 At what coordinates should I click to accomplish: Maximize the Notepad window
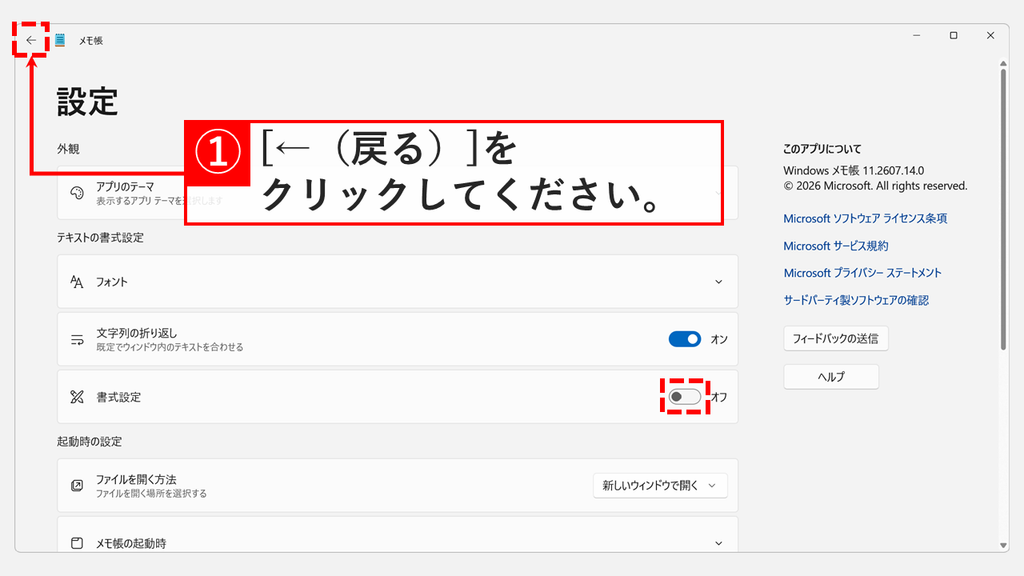point(953,35)
